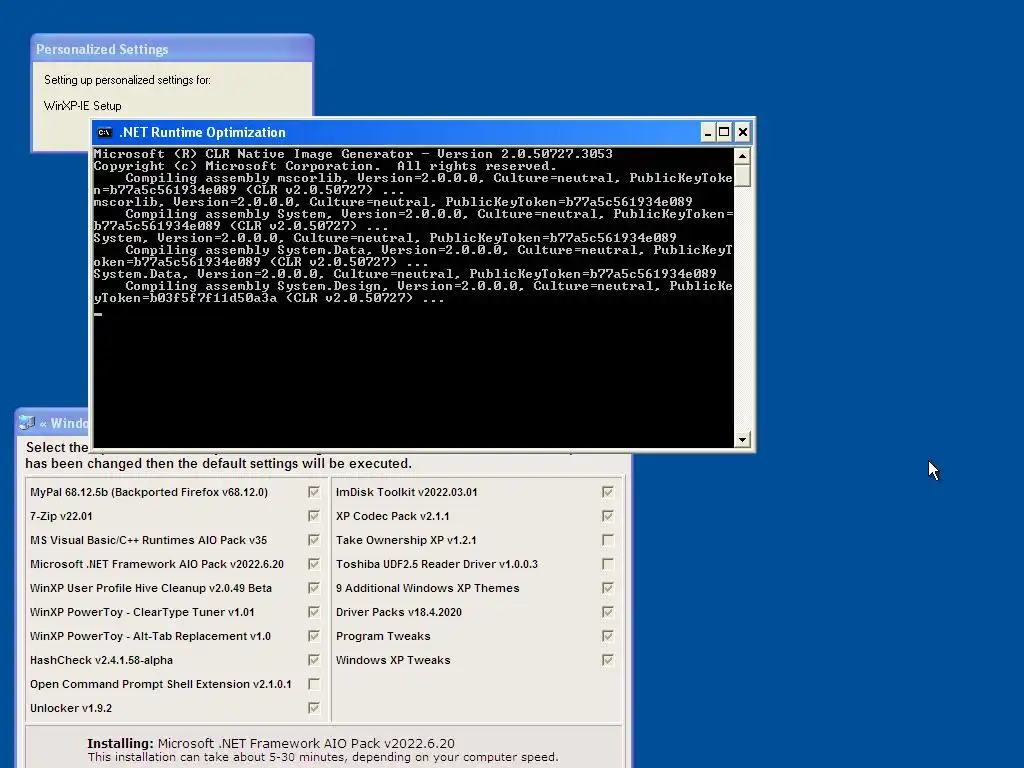Click the 'about 5-30 minutes' installation note
This screenshot has height=768, width=1024.
[323, 757]
